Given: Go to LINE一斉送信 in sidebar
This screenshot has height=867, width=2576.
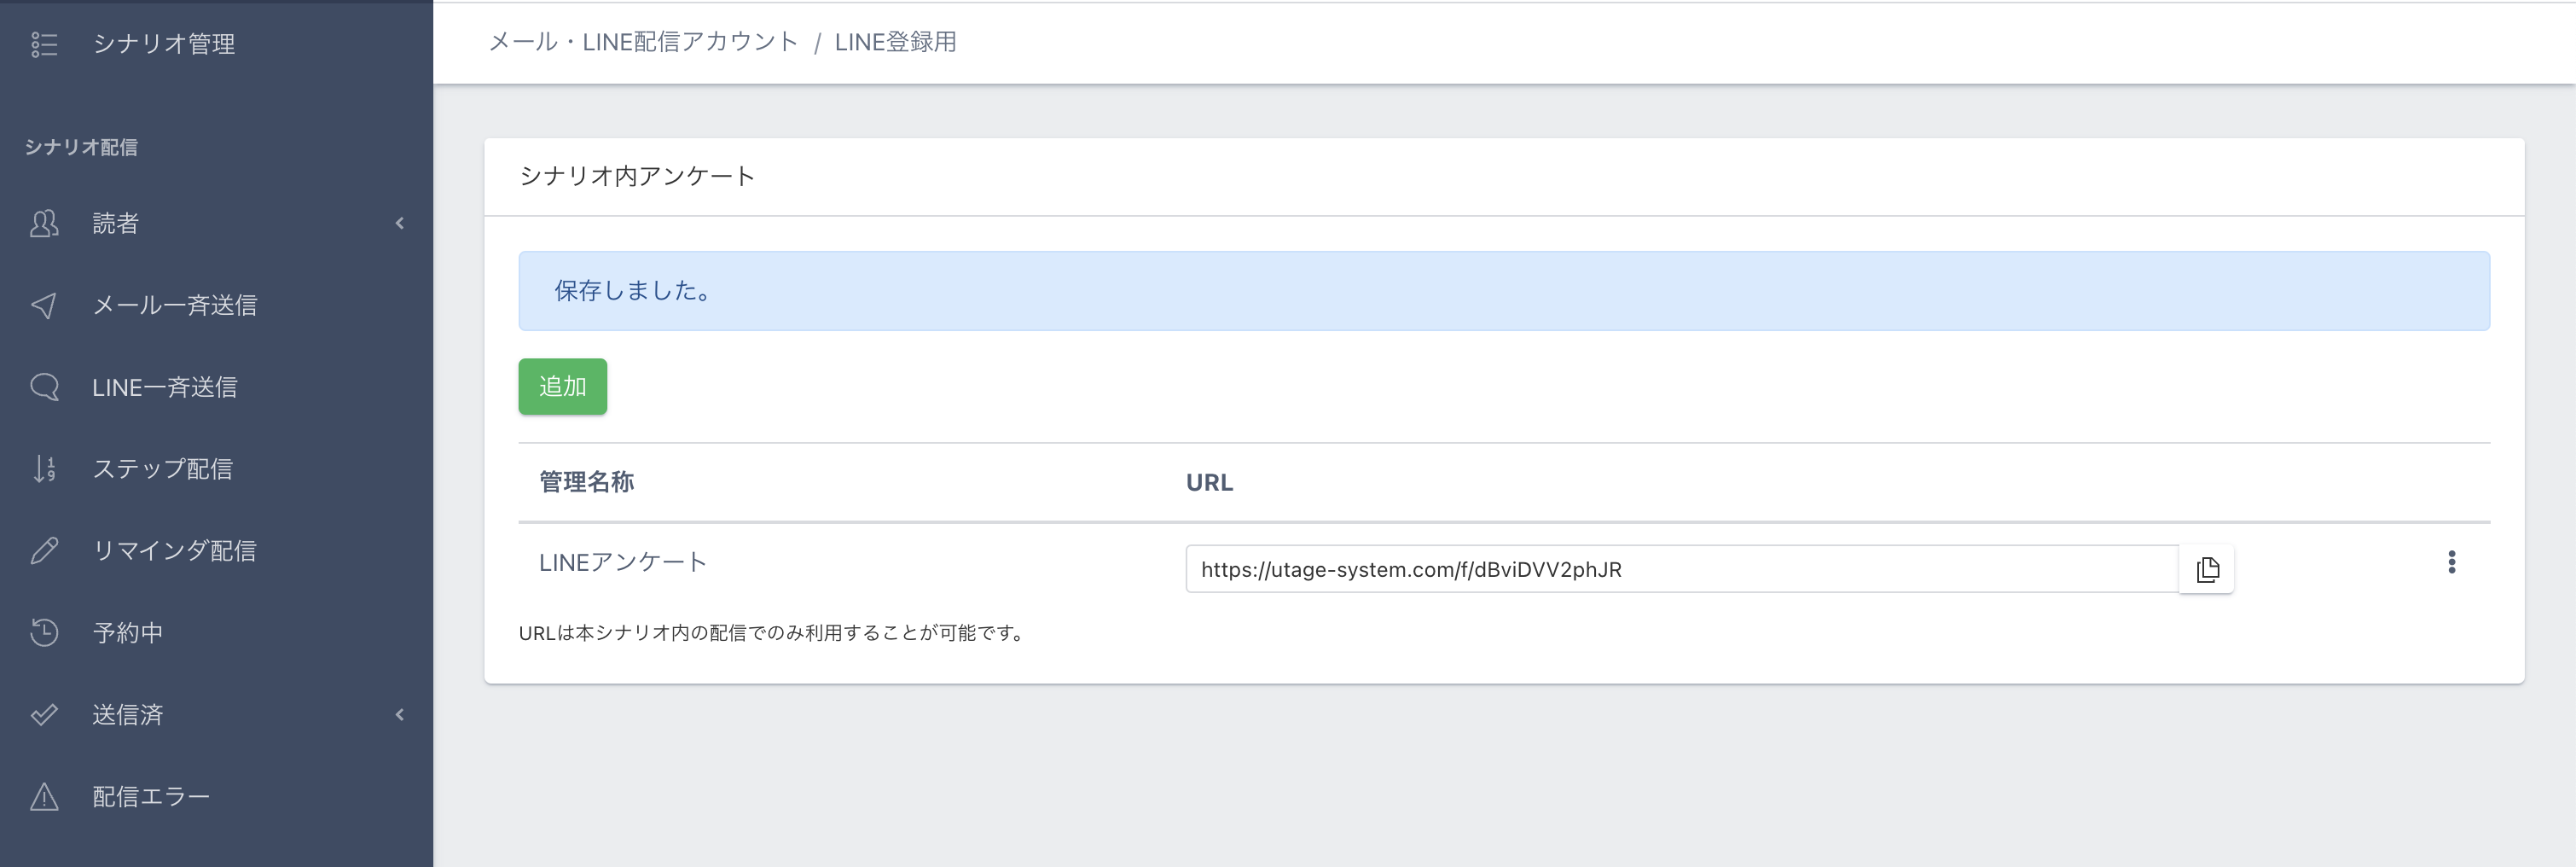Looking at the screenshot, I should tap(164, 387).
